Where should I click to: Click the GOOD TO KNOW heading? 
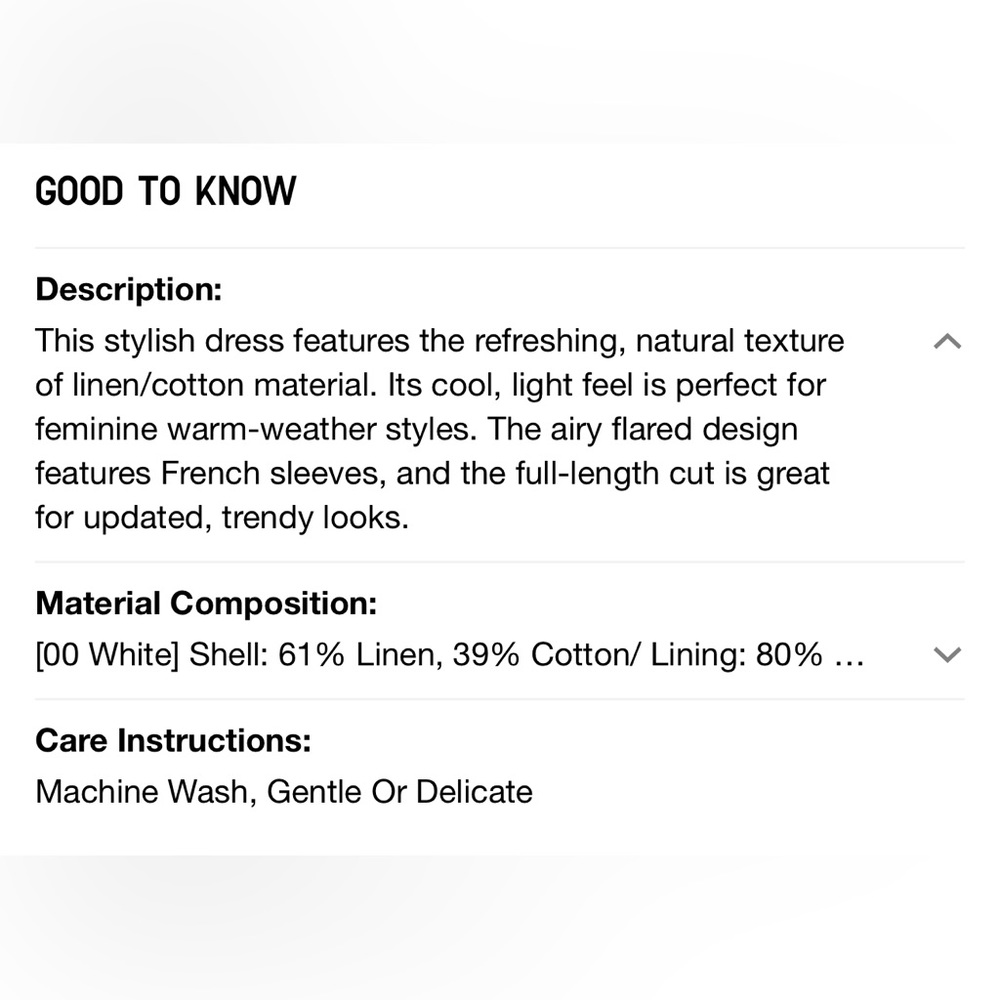pos(165,191)
